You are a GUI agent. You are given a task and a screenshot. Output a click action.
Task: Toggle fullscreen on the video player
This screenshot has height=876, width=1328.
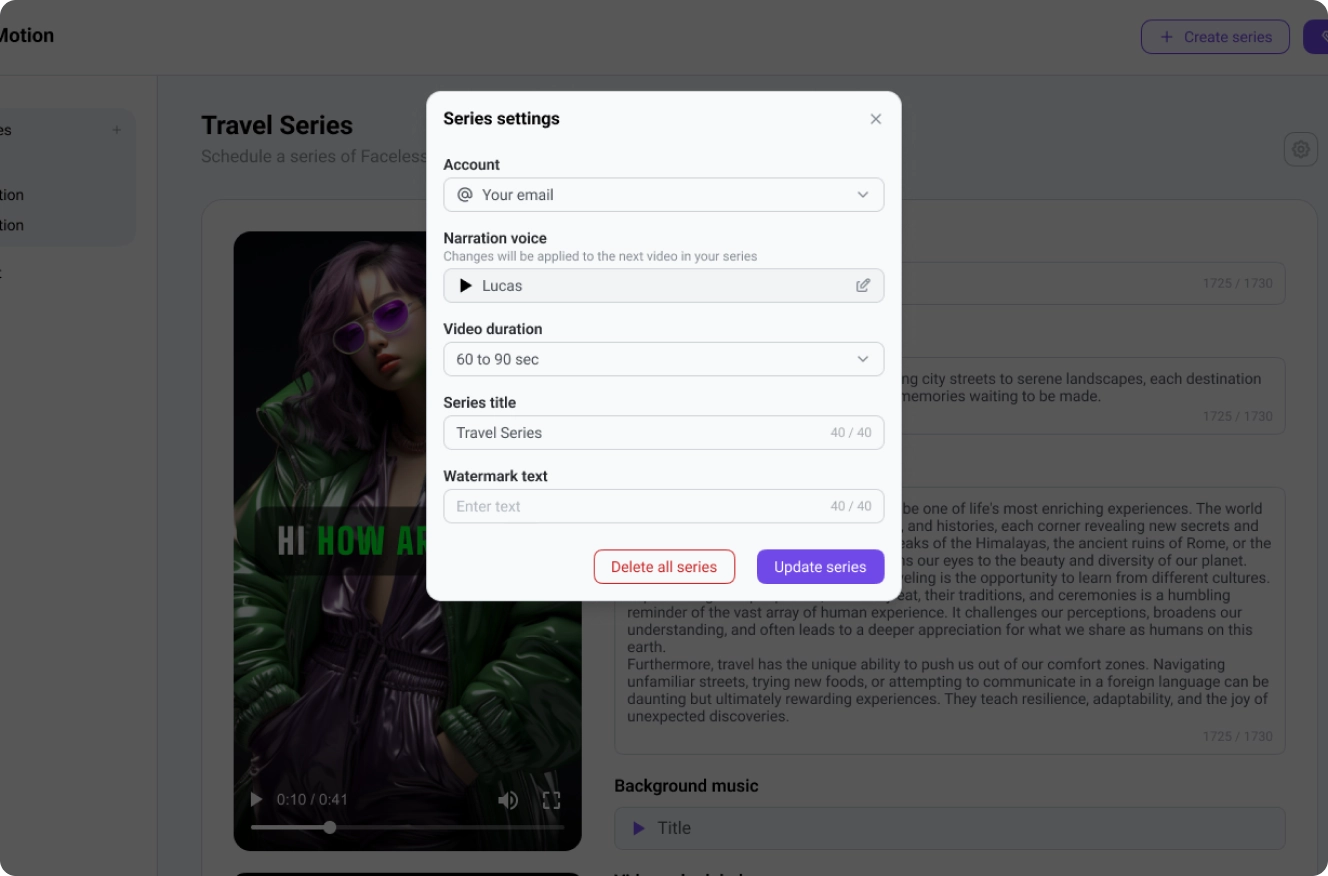coord(551,800)
